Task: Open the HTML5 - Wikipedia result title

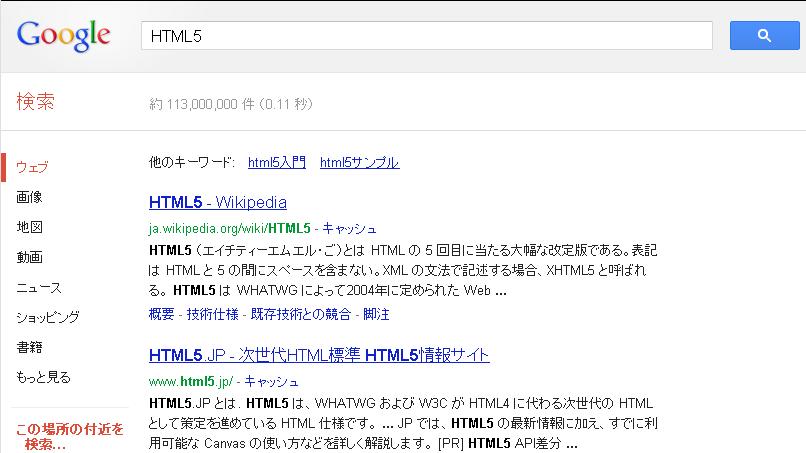Action: click(x=218, y=202)
